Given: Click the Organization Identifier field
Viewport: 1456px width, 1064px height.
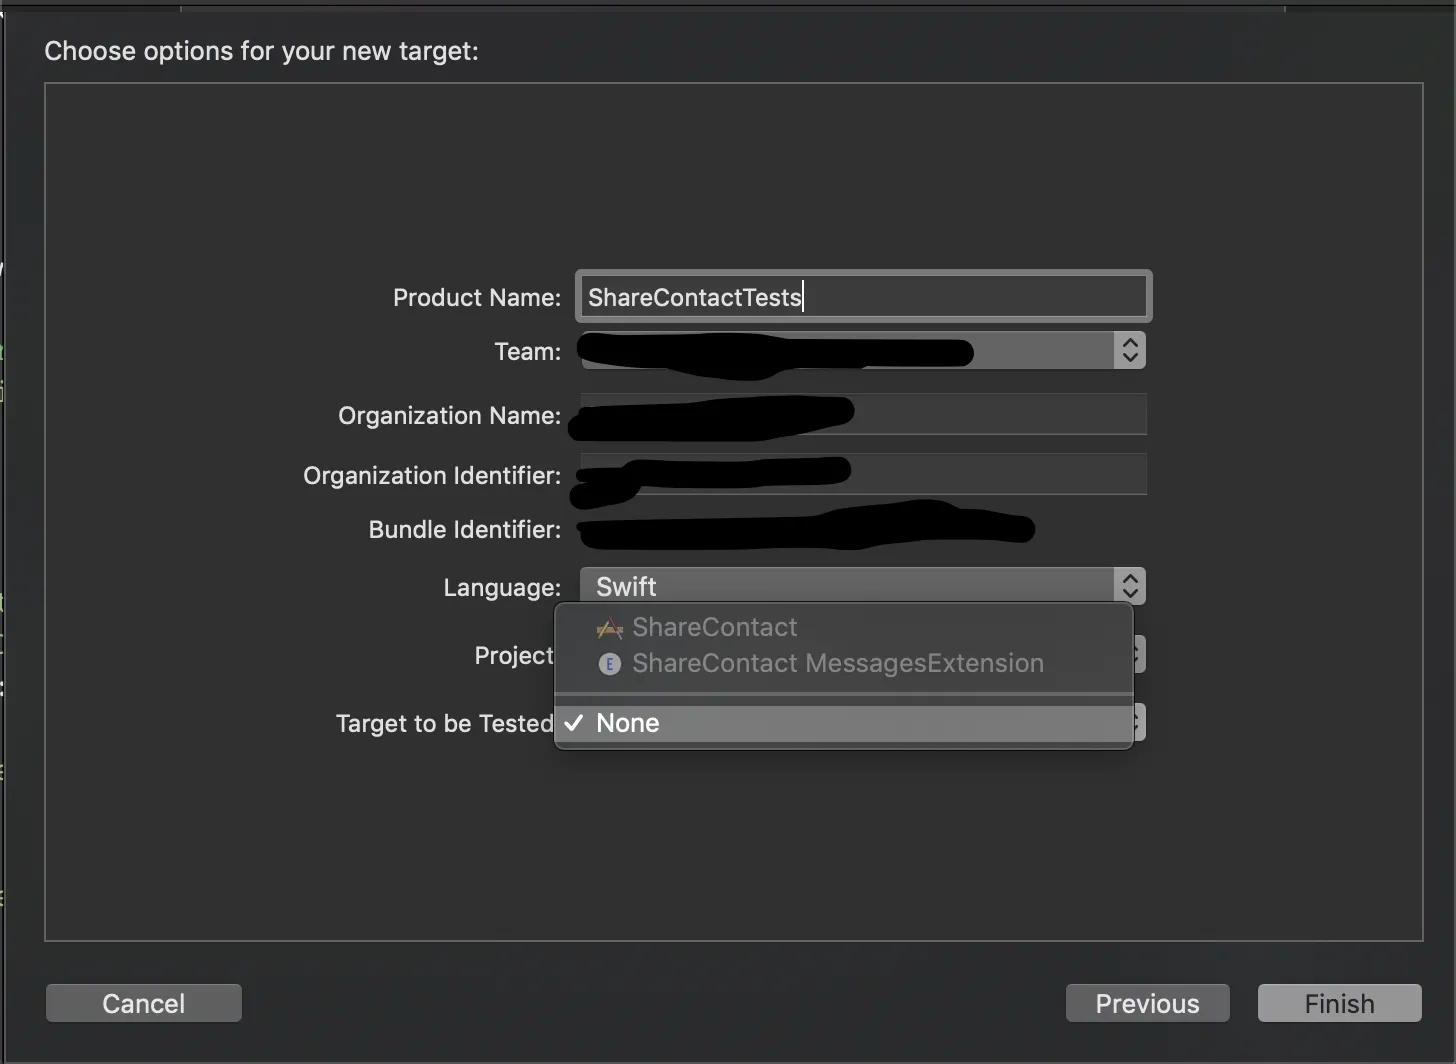Looking at the screenshot, I should point(863,474).
